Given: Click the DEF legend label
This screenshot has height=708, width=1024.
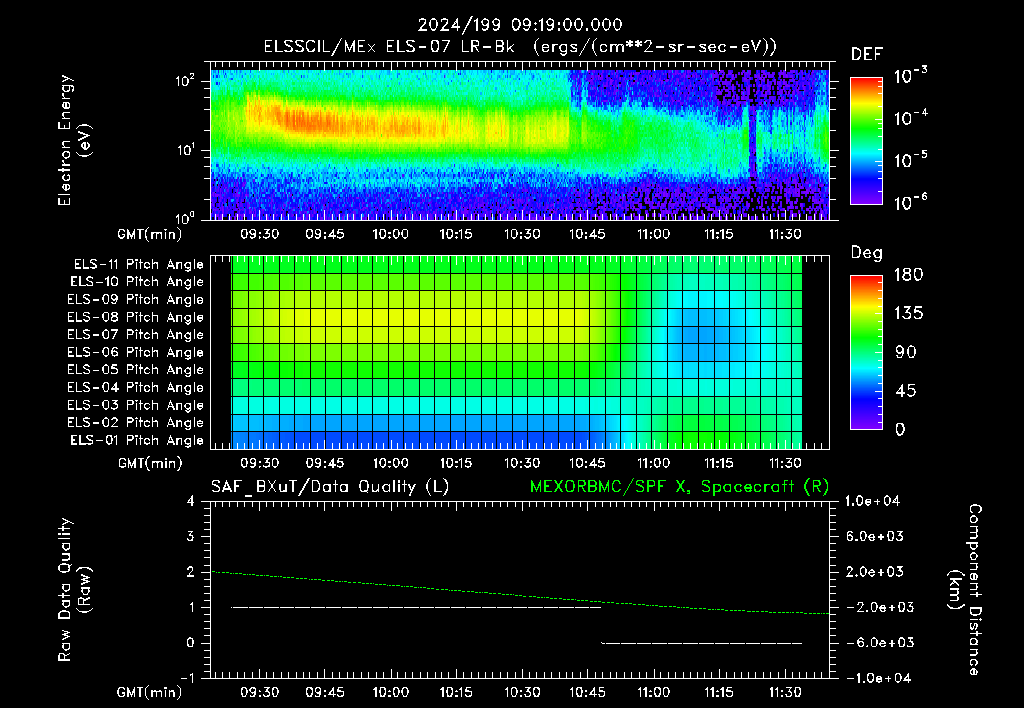Looking at the screenshot, I should tap(867, 55).
